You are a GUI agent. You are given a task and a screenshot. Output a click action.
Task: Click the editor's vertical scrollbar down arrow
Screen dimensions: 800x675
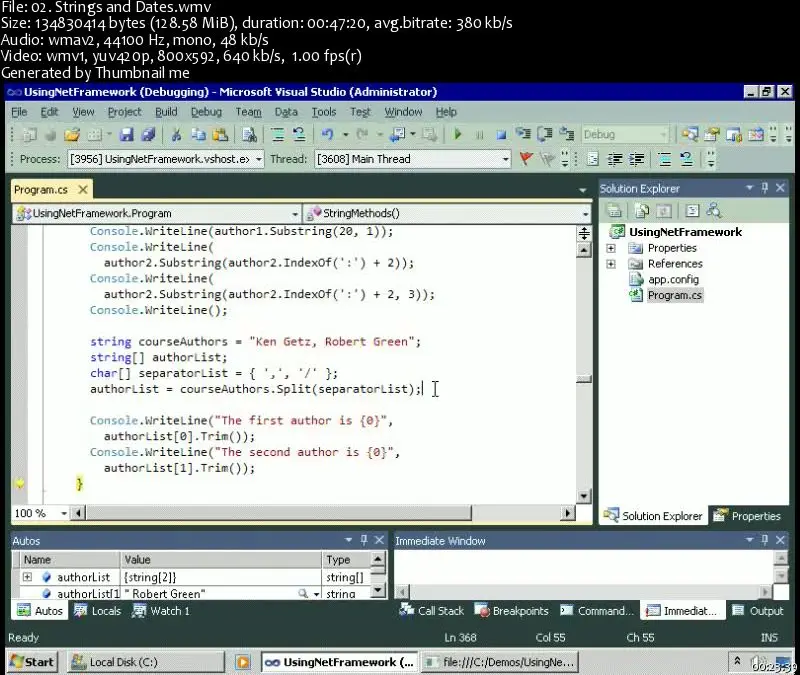point(584,496)
